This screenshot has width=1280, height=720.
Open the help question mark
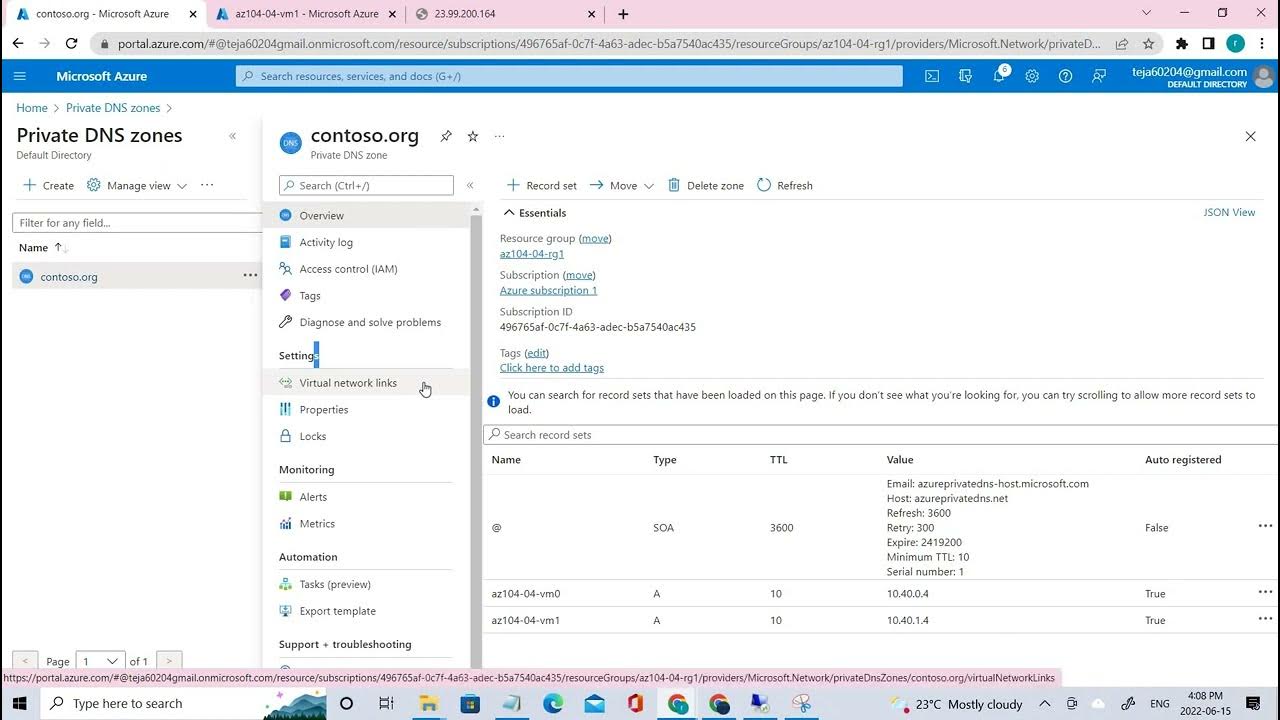1066,76
